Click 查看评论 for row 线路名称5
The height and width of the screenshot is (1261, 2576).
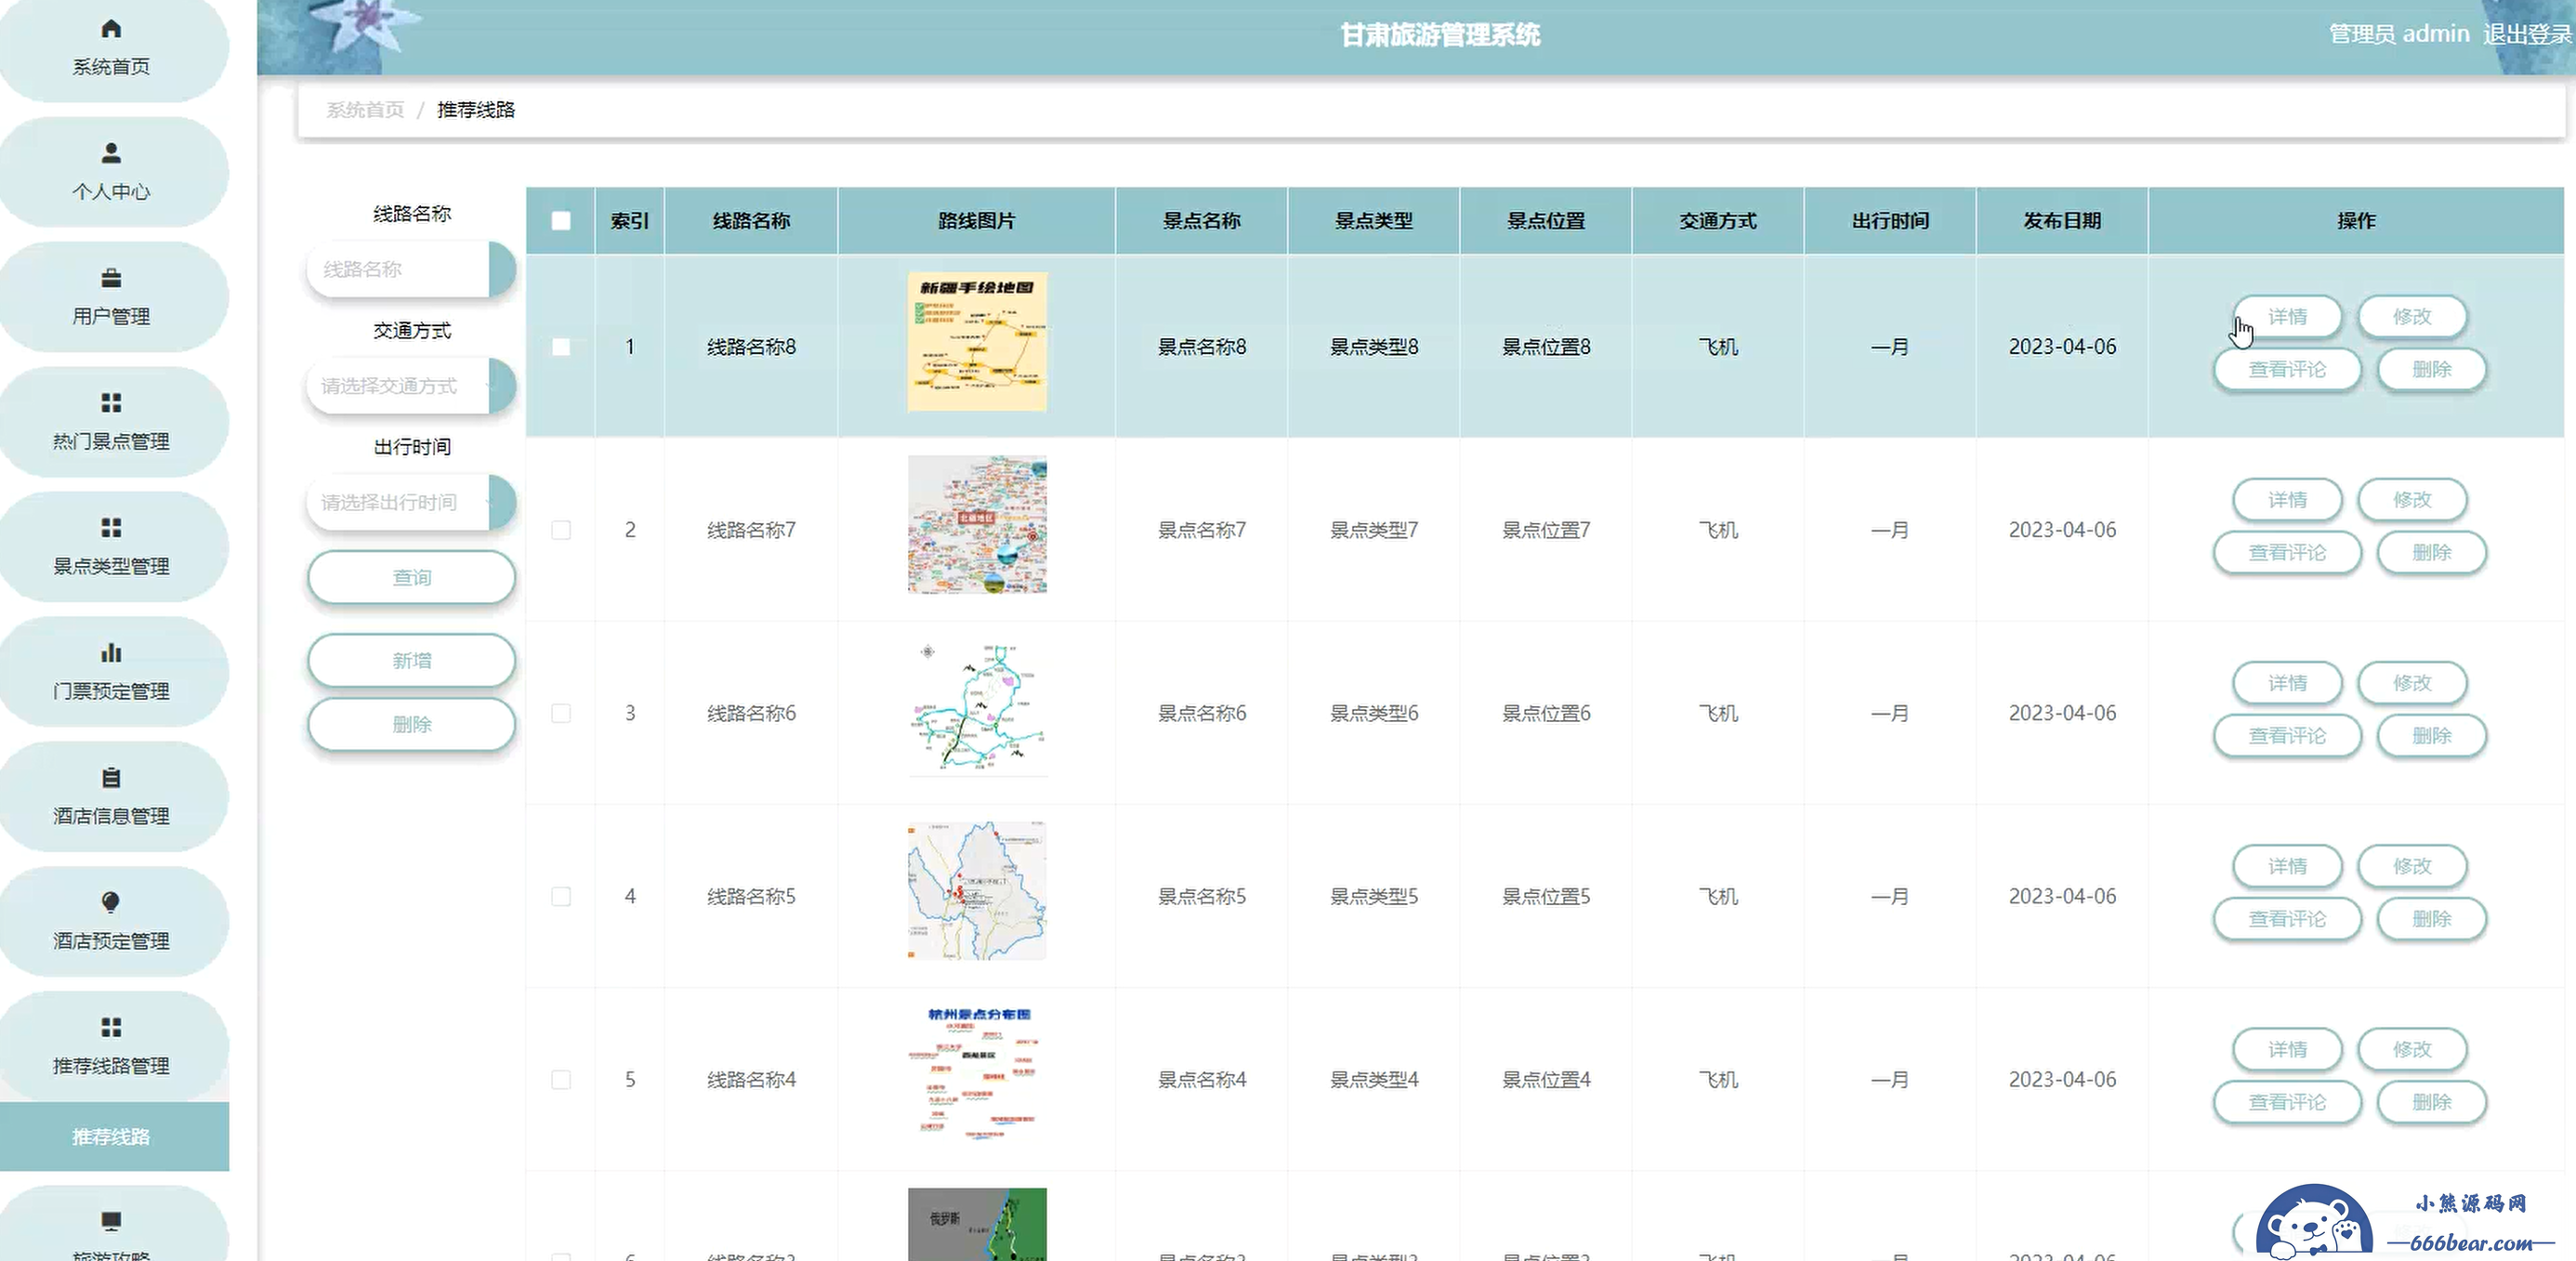click(x=2287, y=918)
